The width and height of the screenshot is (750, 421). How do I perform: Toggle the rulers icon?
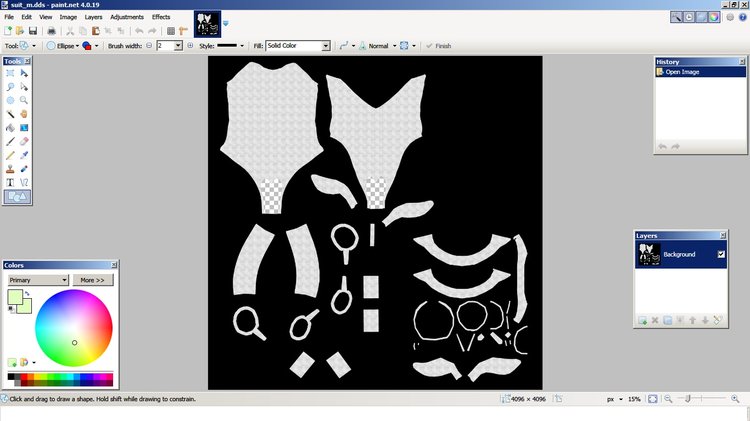(x=183, y=31)
